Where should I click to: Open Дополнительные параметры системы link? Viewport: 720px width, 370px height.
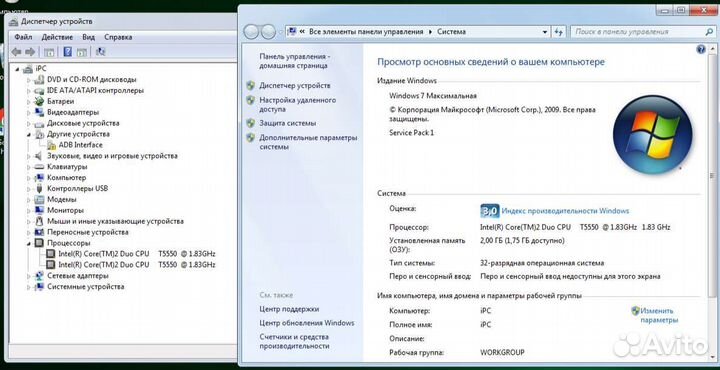308,142
